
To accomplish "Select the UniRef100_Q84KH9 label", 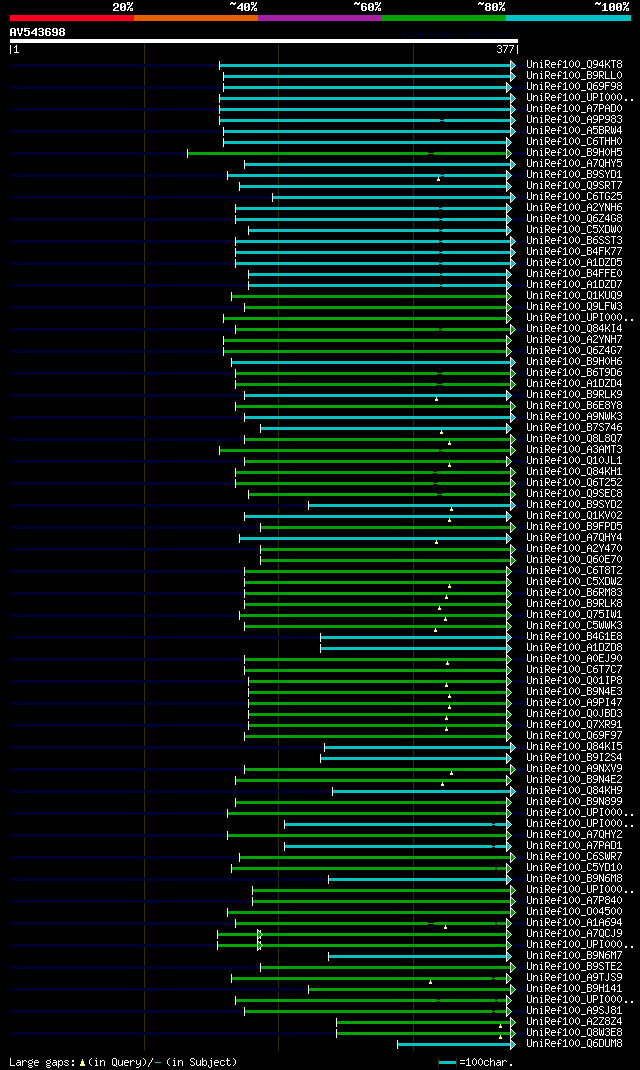I will tap(574, 790).
